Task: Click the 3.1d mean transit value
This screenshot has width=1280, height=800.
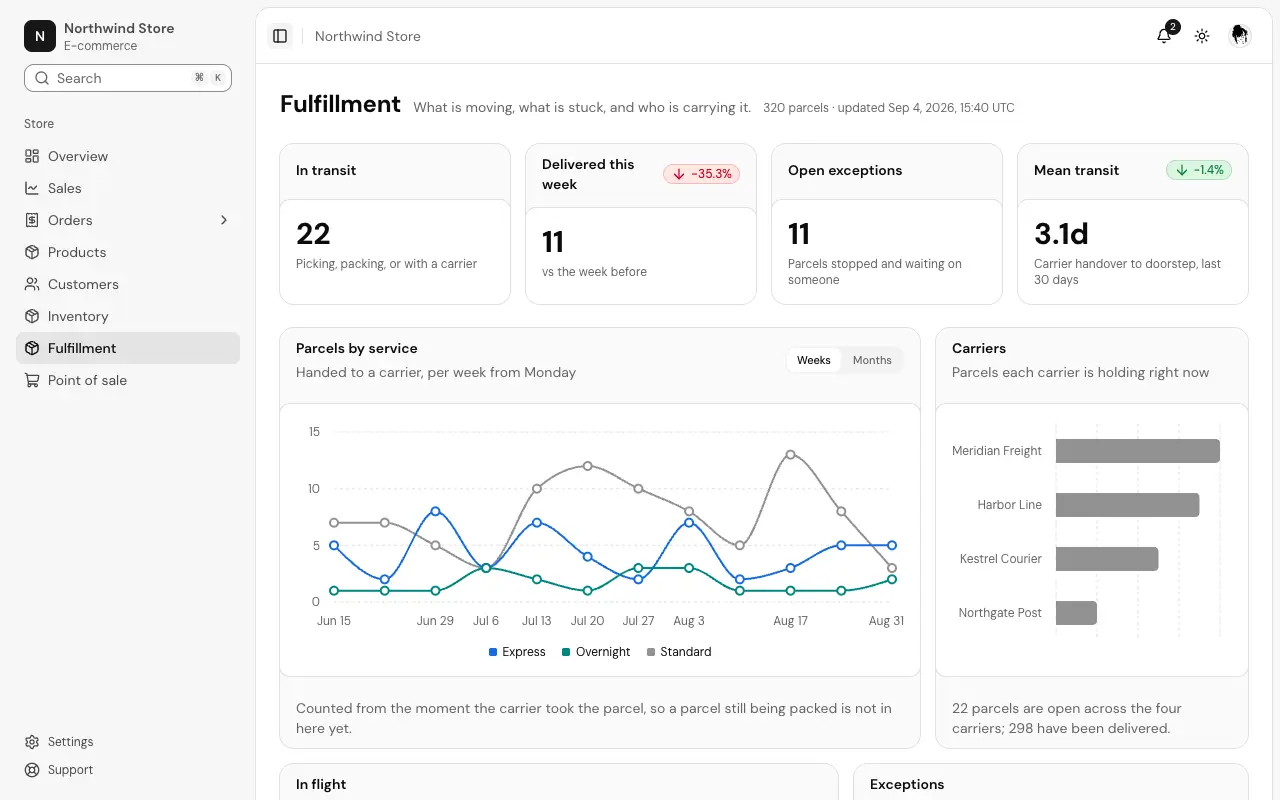Action: point(1061,234)
